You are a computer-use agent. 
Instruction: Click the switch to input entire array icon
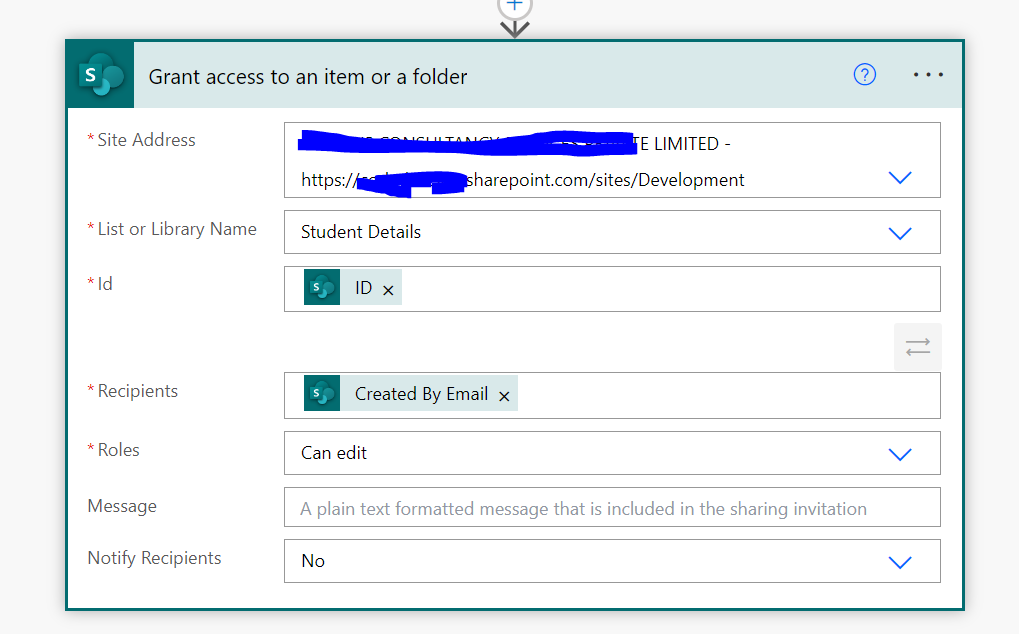917,345
